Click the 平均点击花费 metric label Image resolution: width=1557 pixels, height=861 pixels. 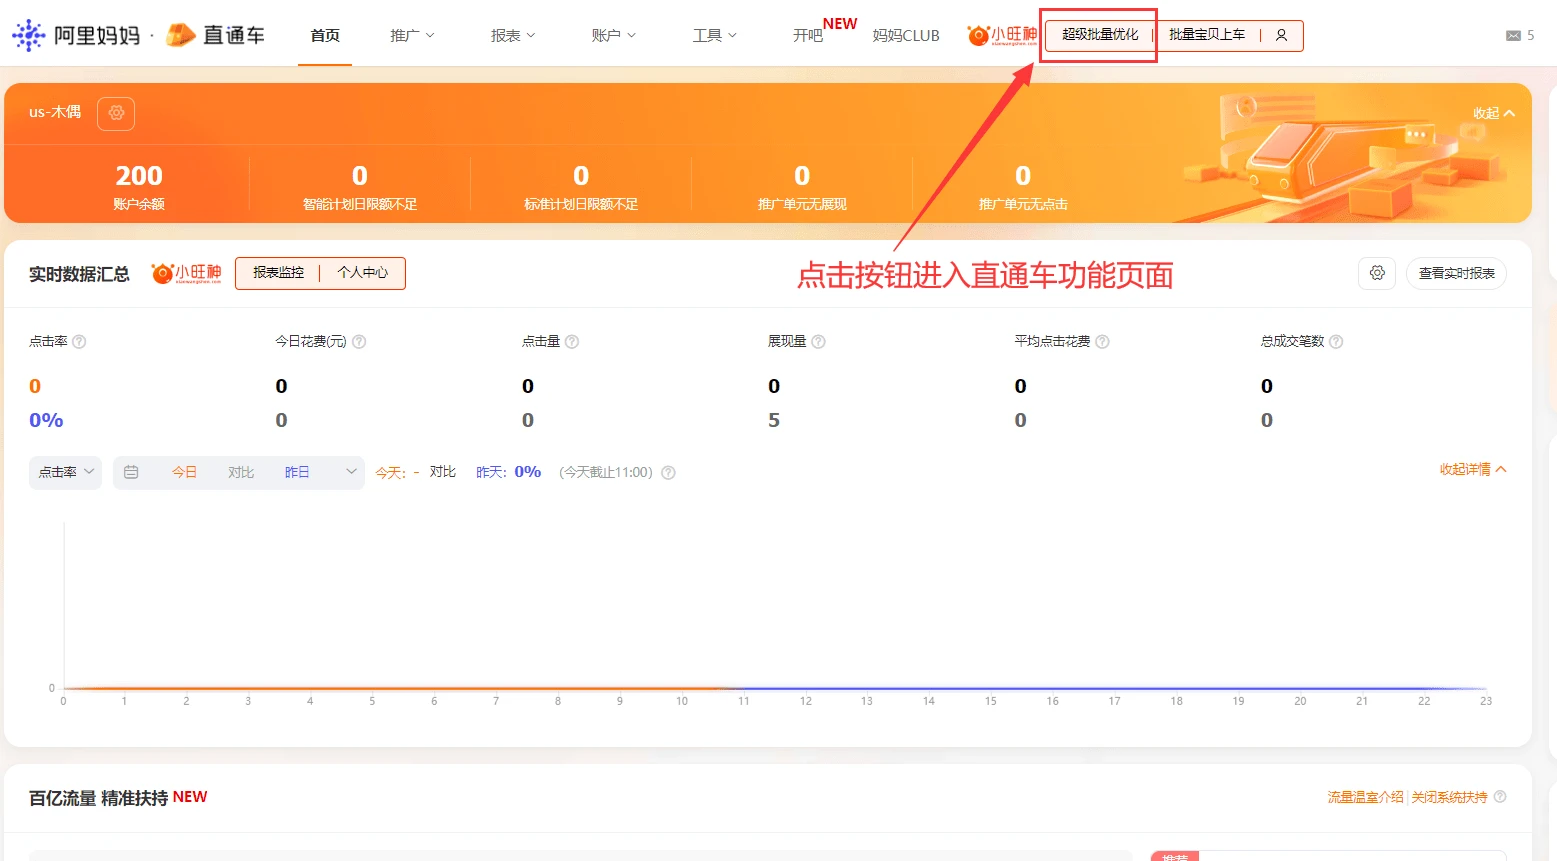[1052, 342]
